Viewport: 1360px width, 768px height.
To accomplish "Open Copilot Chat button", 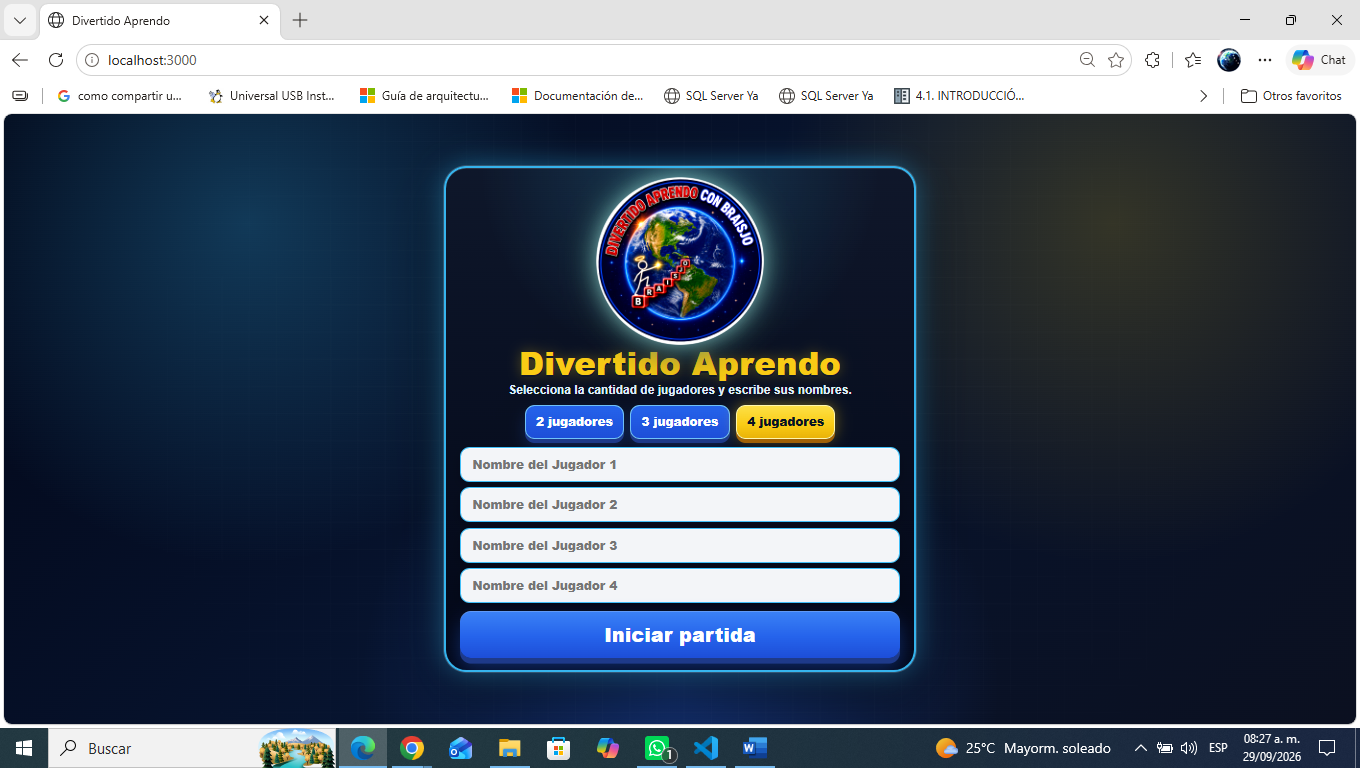I will tap(1319, 60).
